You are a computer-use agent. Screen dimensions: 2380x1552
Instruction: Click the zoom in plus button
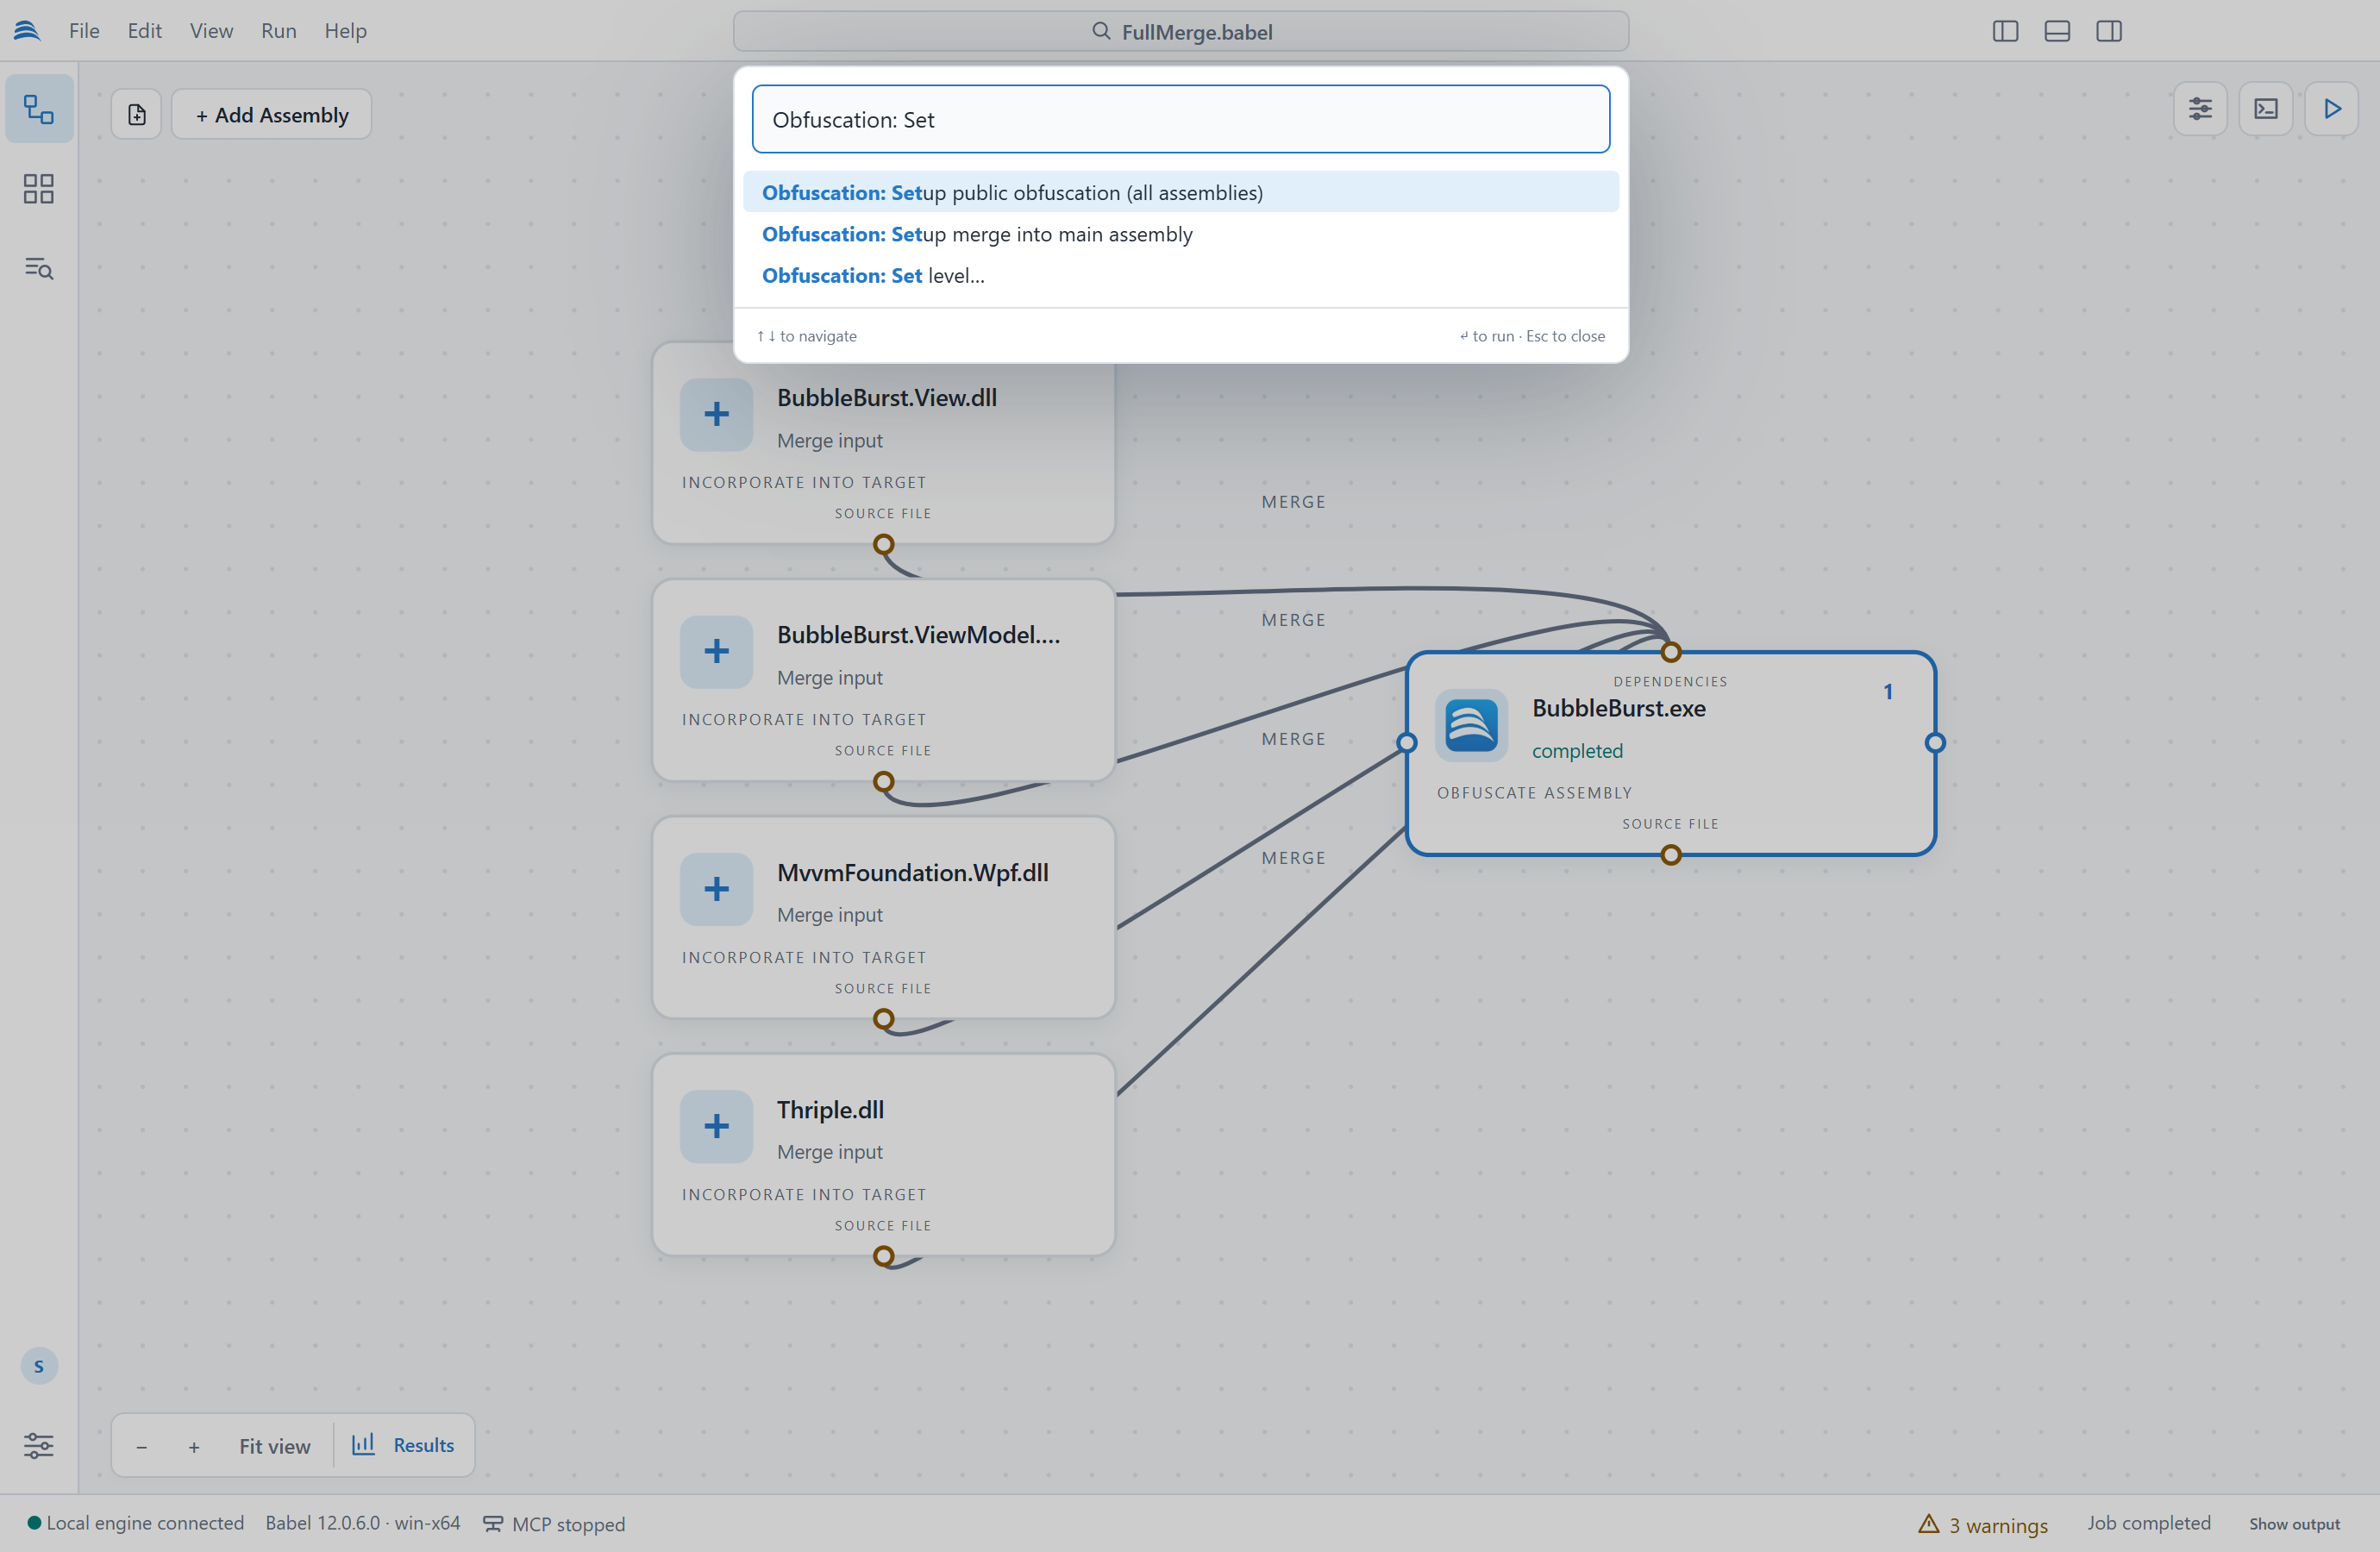tap(194, 1447)
